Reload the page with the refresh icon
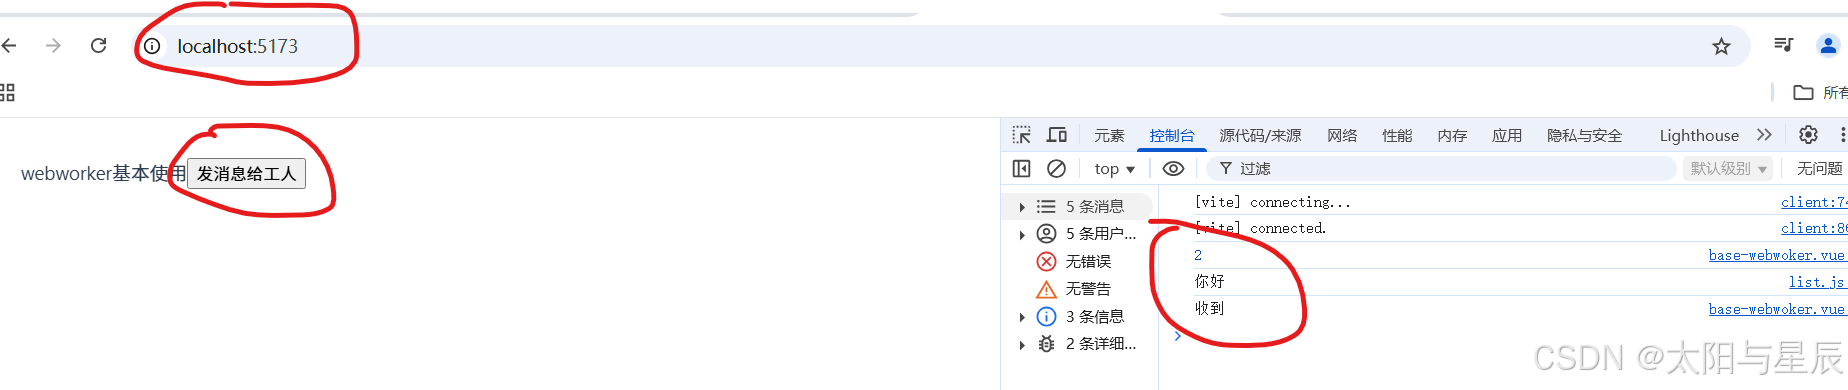This screenshot has width=1848, height=390. 98,46
